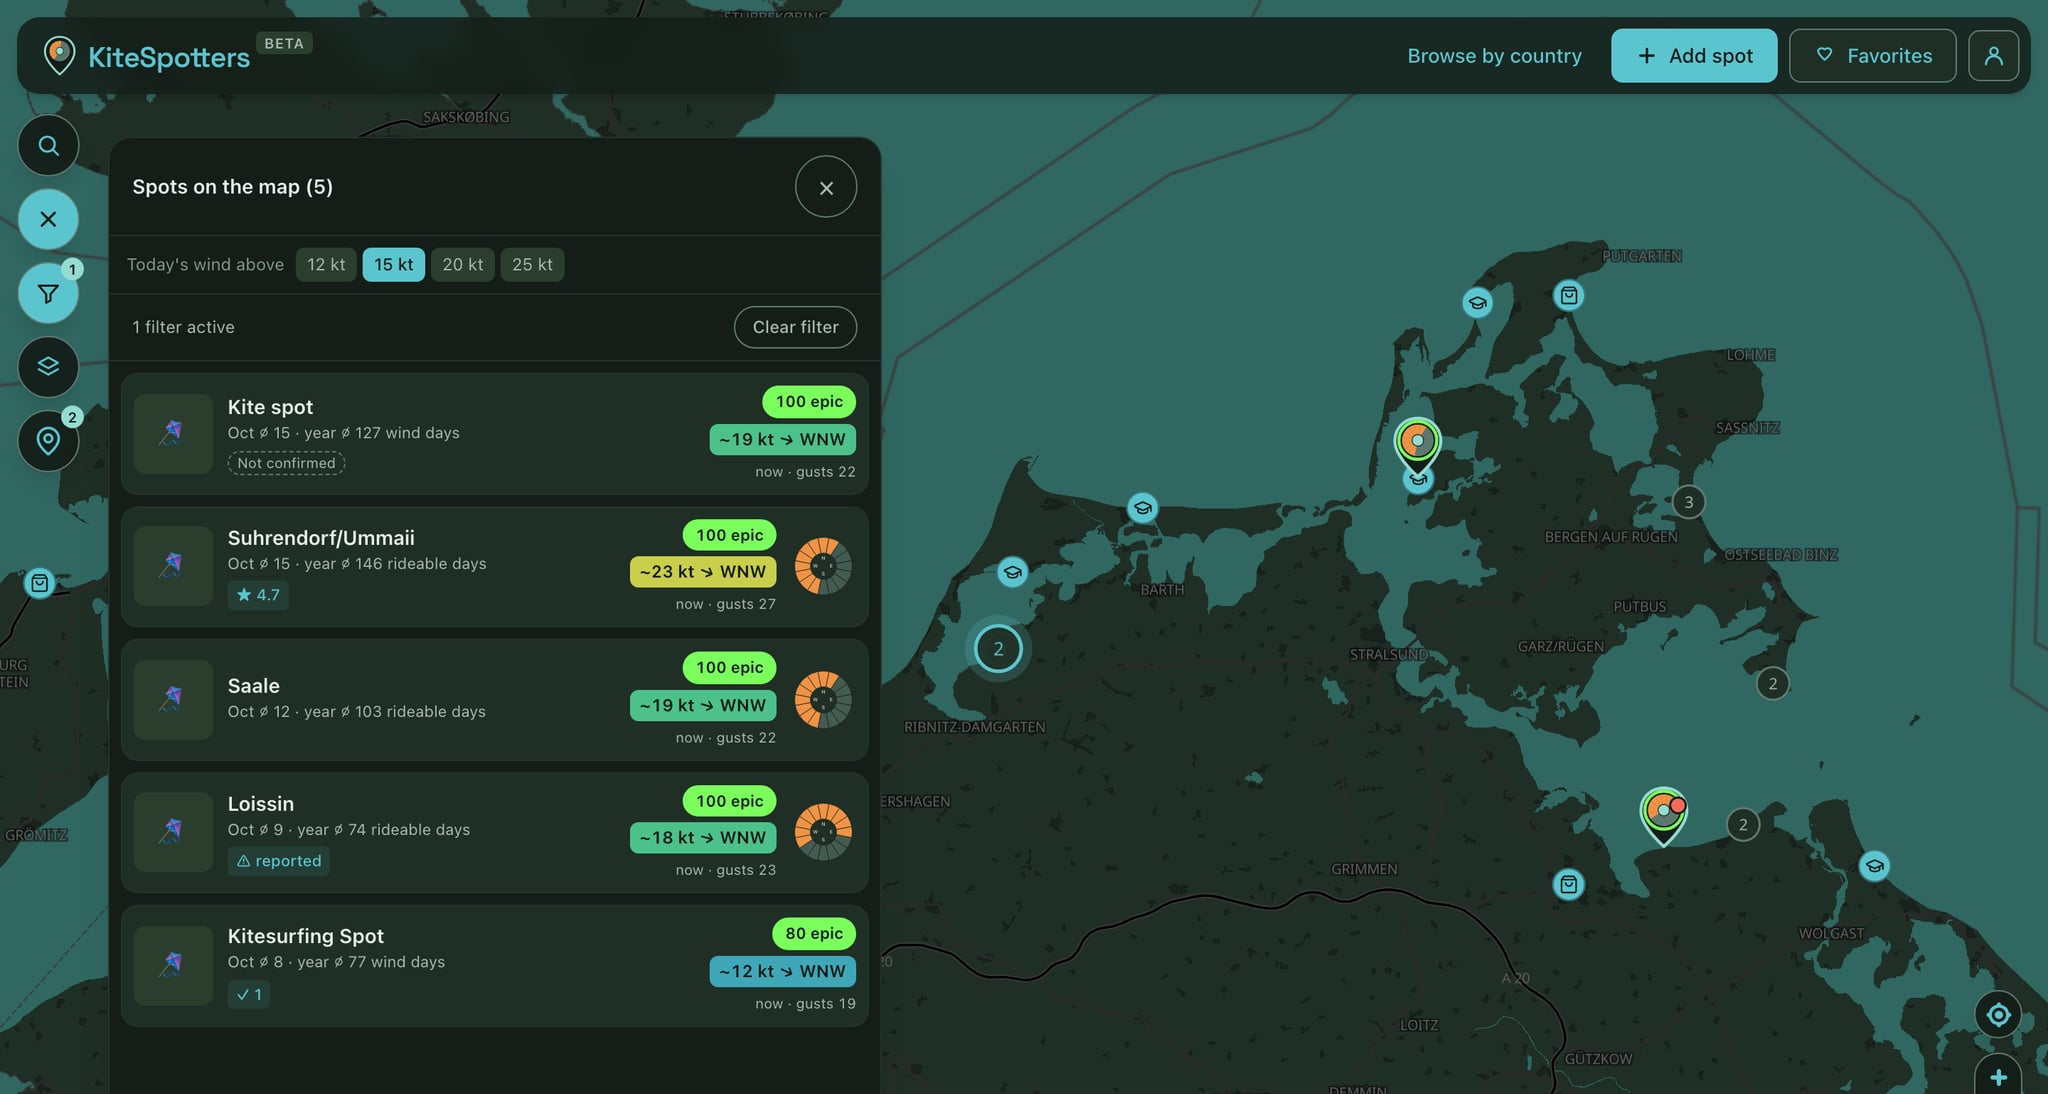
Task: Click the shop marker near Putgarten
Action: coord(1569,295)
